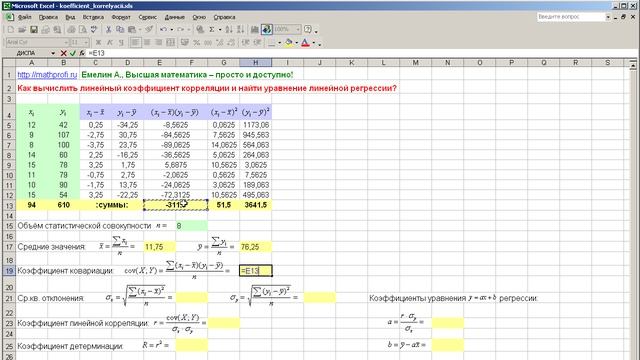Sort ascending with the A-Z icon
The height and width of the screenshot is (360, 640).
point(229,29)
